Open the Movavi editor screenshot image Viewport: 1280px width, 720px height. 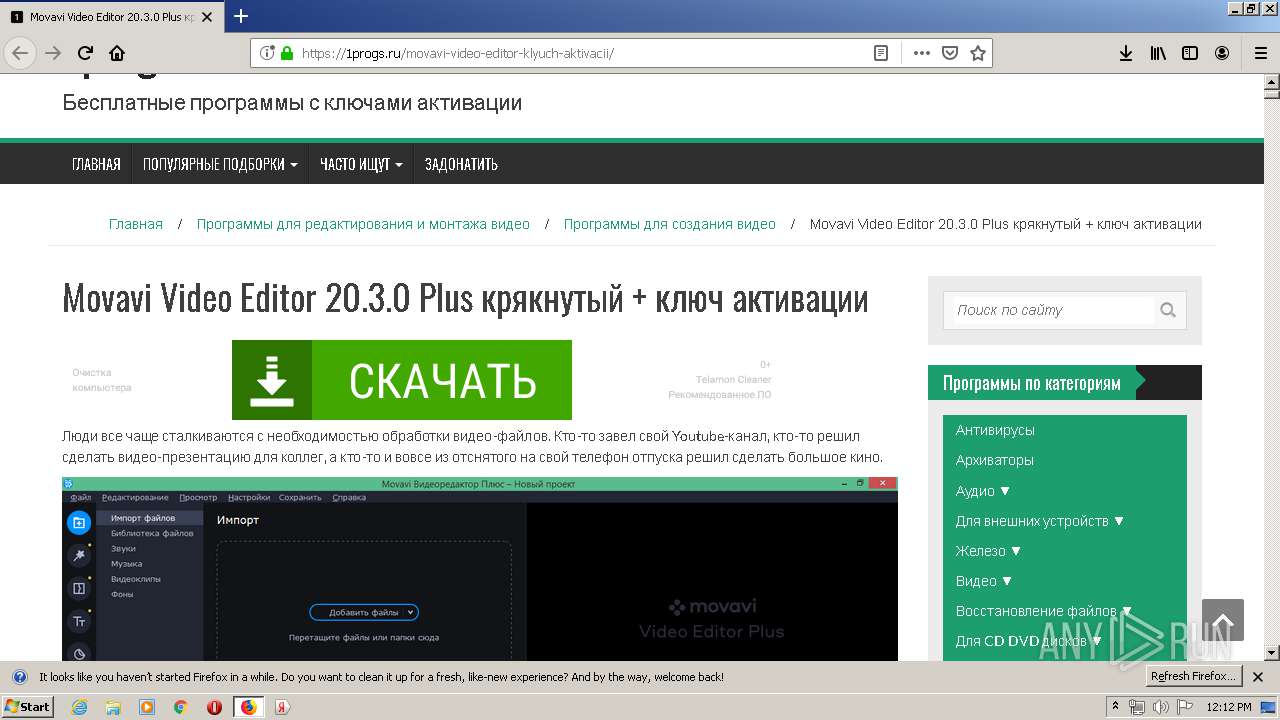click(x=480, y=569)
